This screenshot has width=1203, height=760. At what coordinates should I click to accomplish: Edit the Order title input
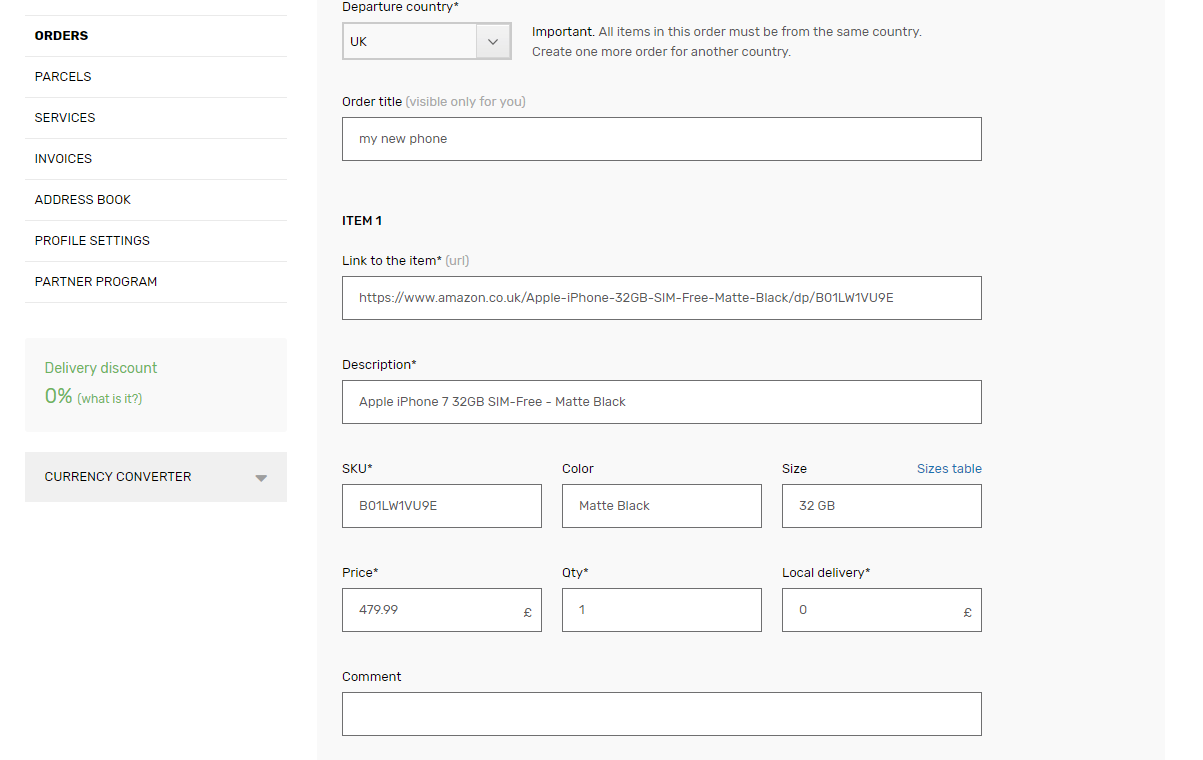pyautogui.click(x=661, y=139)
